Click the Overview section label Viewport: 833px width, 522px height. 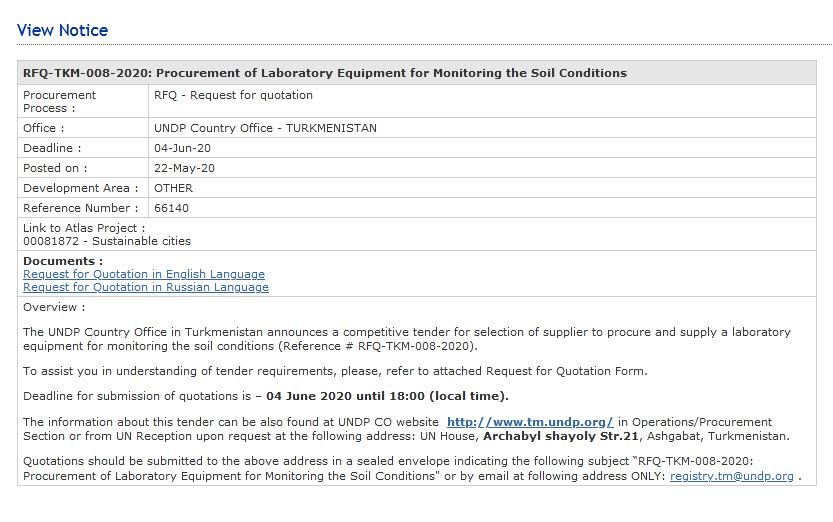click(54, 307)
